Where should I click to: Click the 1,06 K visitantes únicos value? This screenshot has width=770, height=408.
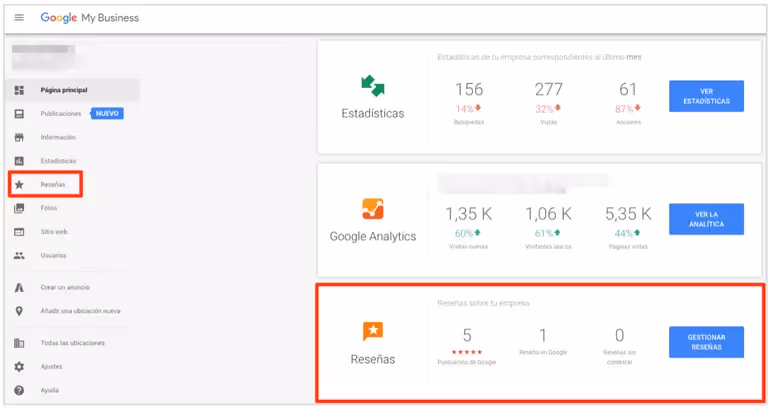pyautogui.click(x=549, y=214)
